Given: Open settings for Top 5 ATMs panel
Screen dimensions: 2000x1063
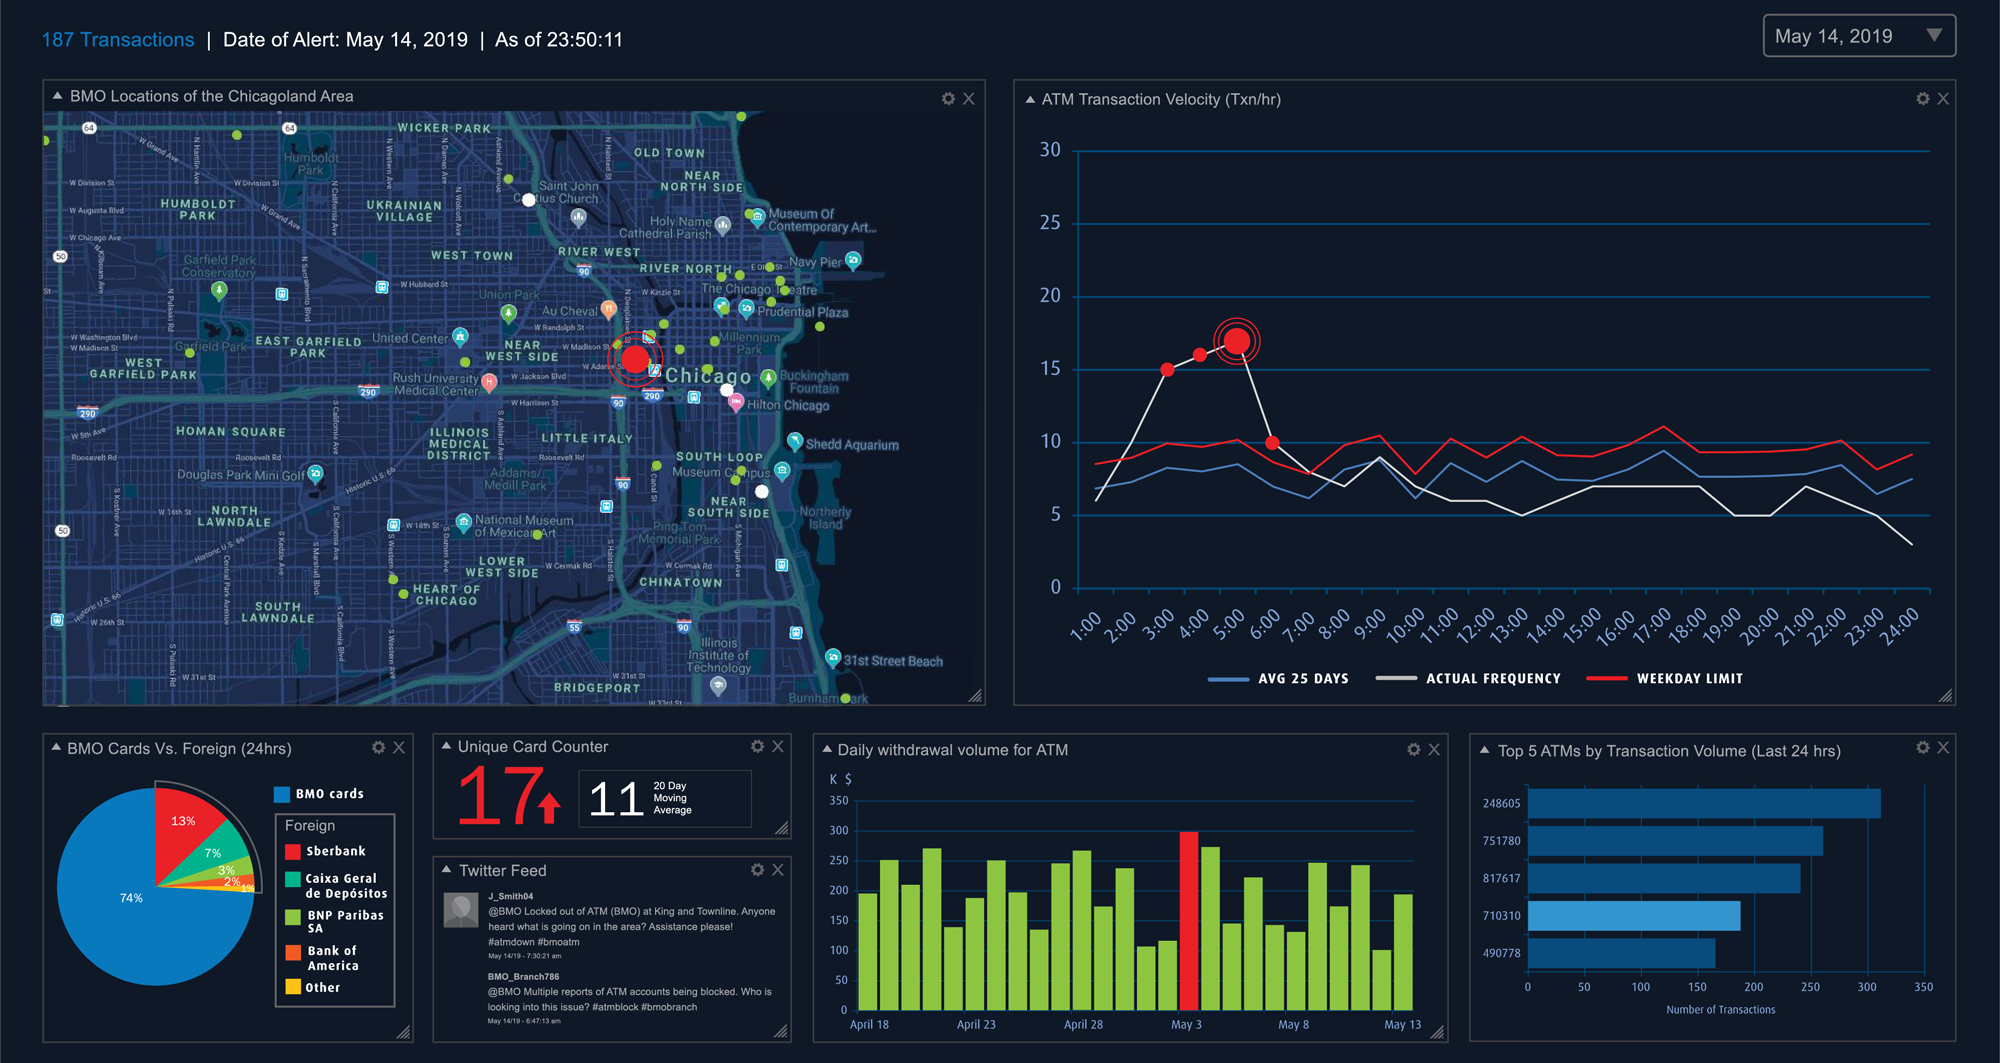Looking at the screenshot, I should tap(1922, 748).
